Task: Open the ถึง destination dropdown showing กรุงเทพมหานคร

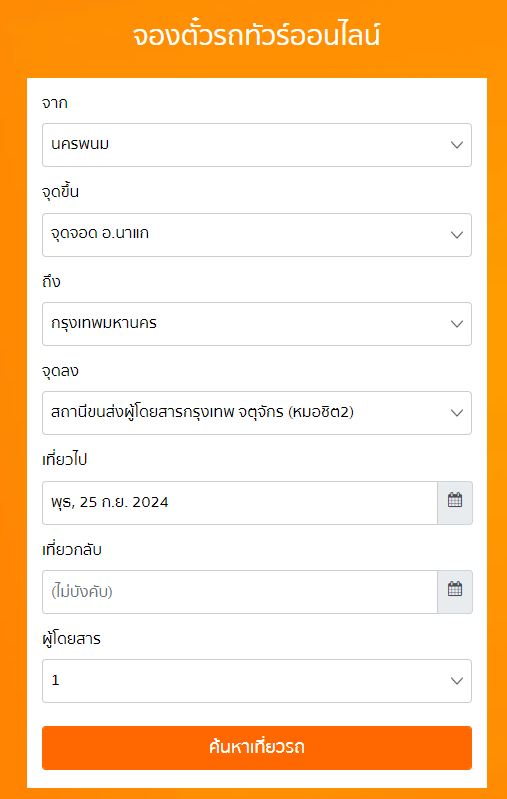Action: 257,324
